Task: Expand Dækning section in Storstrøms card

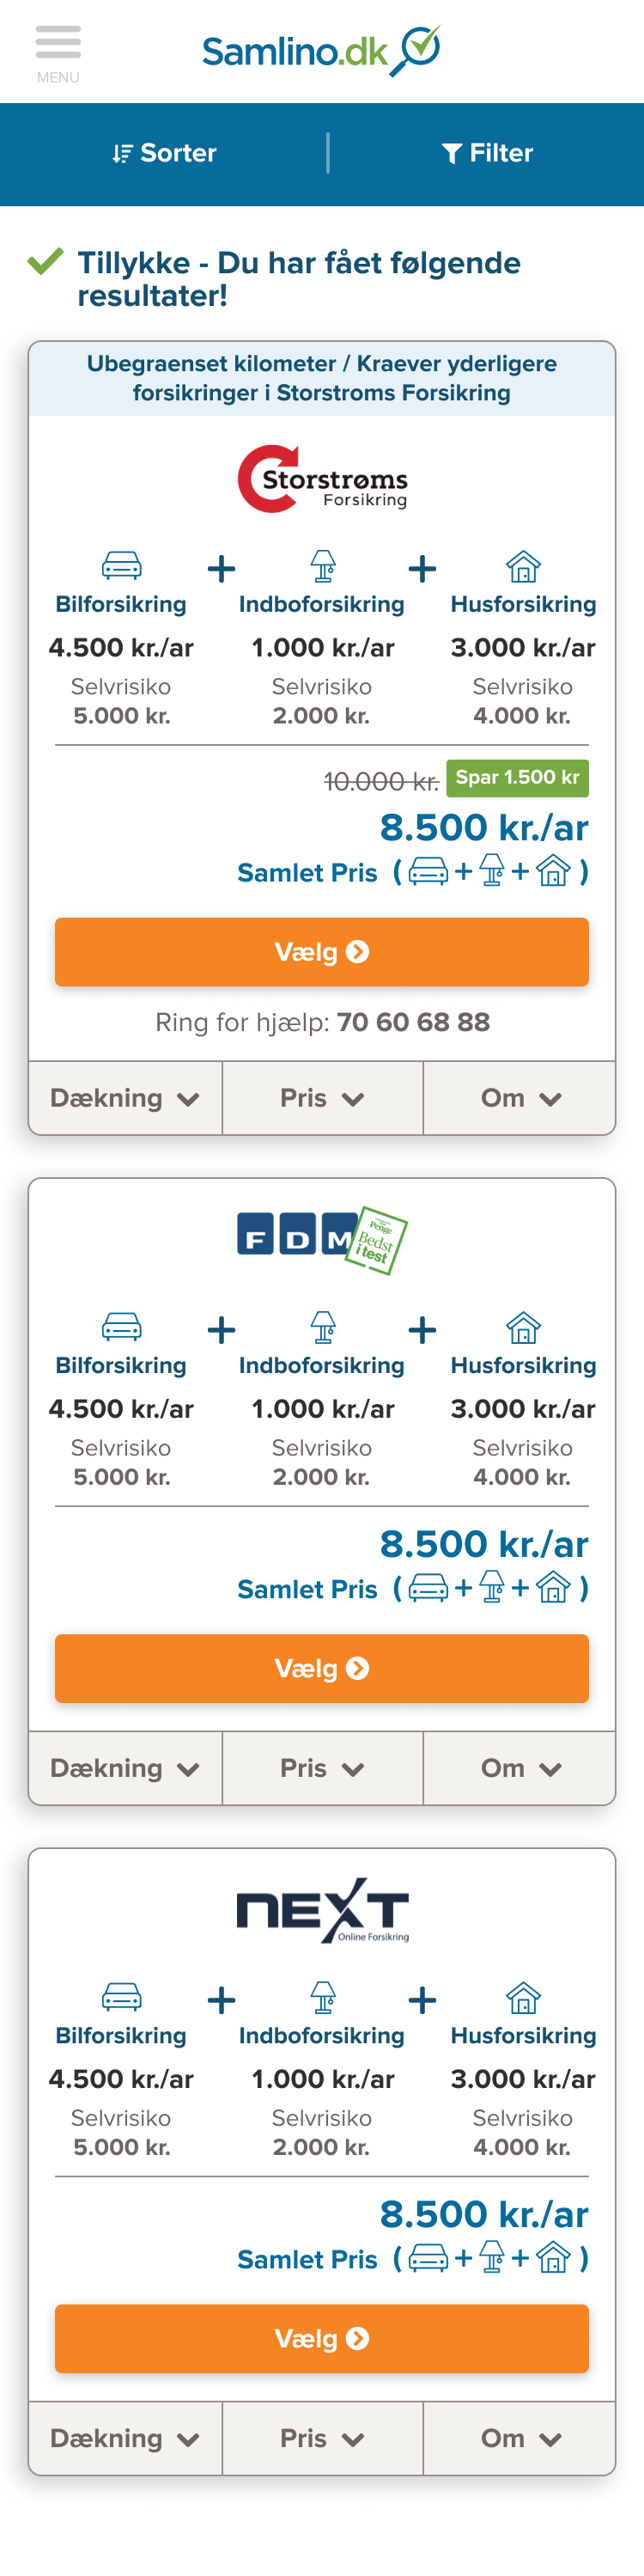Action: pos(125,1098)
